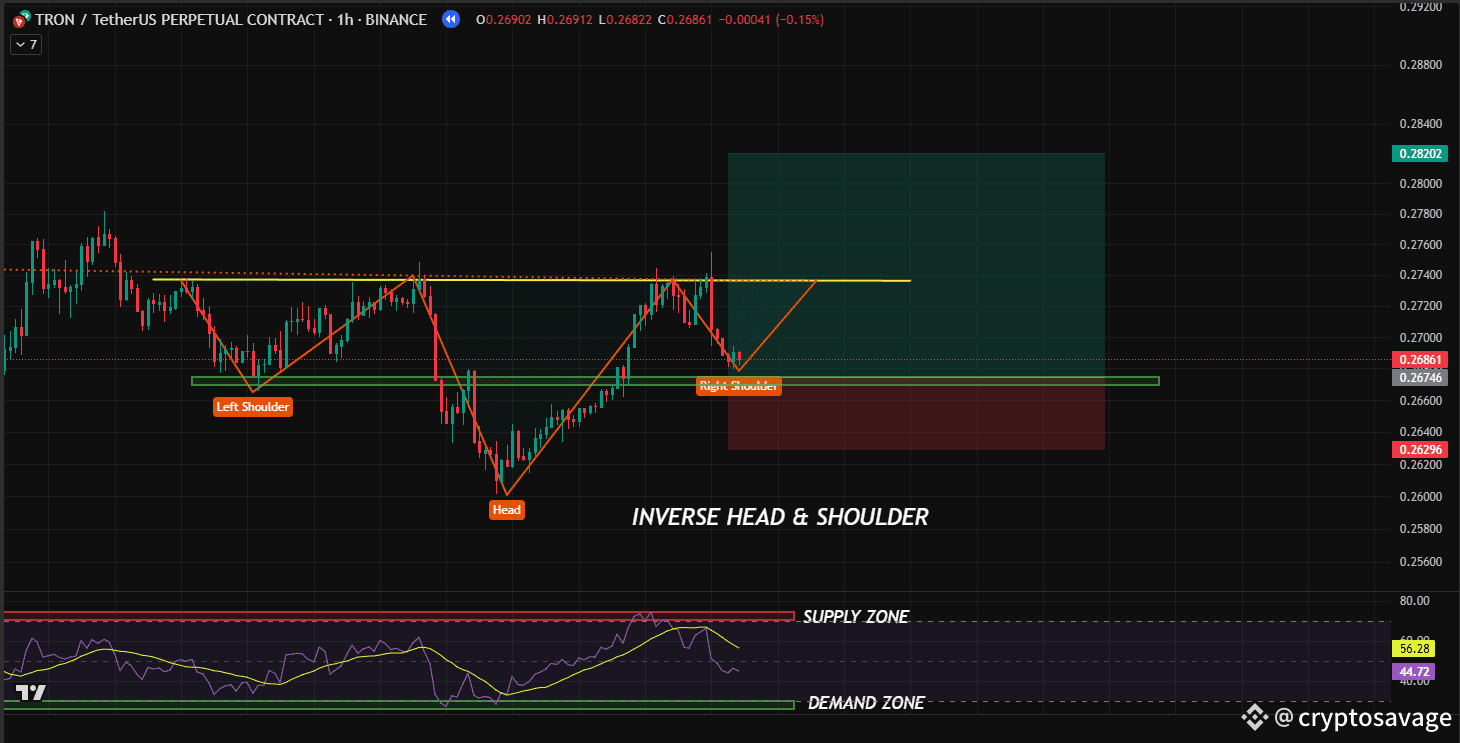Click the Binance watermark logo
Screen dimensions: 1460x743
click(1254, 716)
